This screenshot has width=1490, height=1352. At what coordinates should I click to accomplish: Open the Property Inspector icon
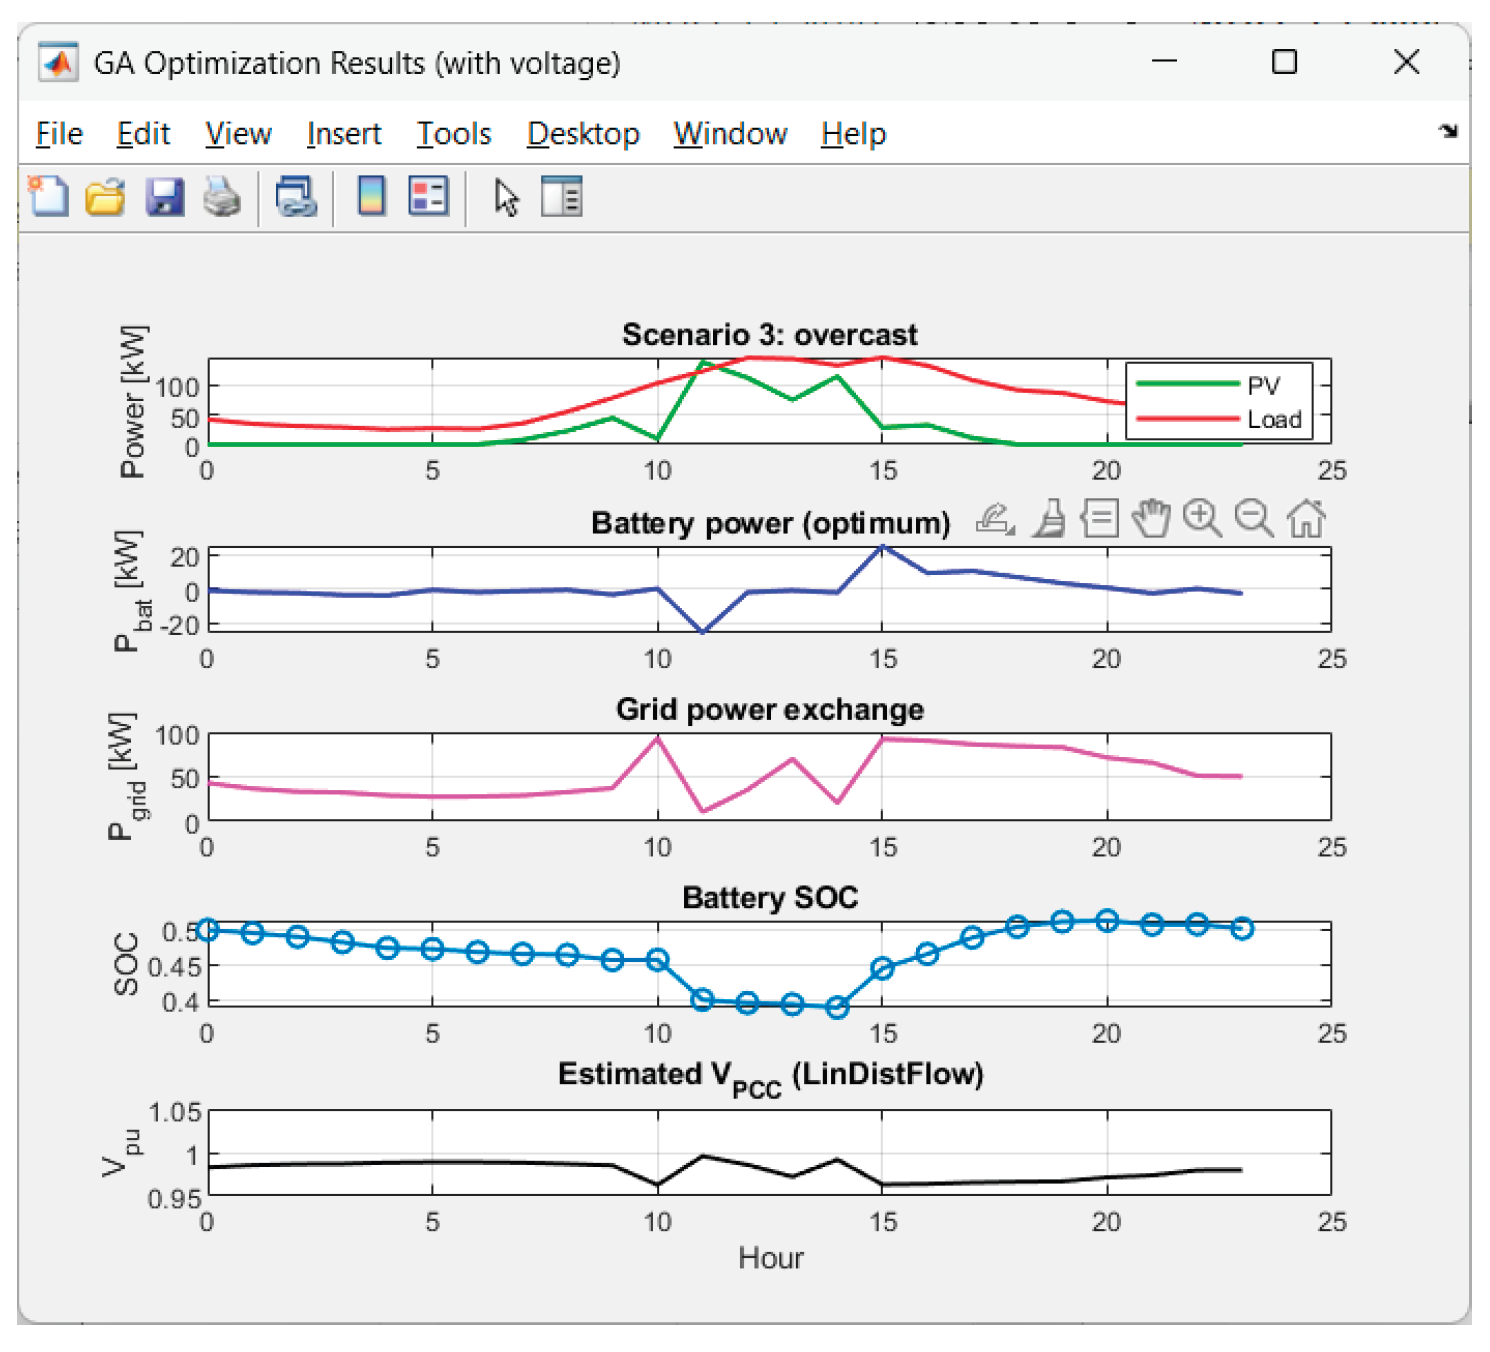[561, 197]
